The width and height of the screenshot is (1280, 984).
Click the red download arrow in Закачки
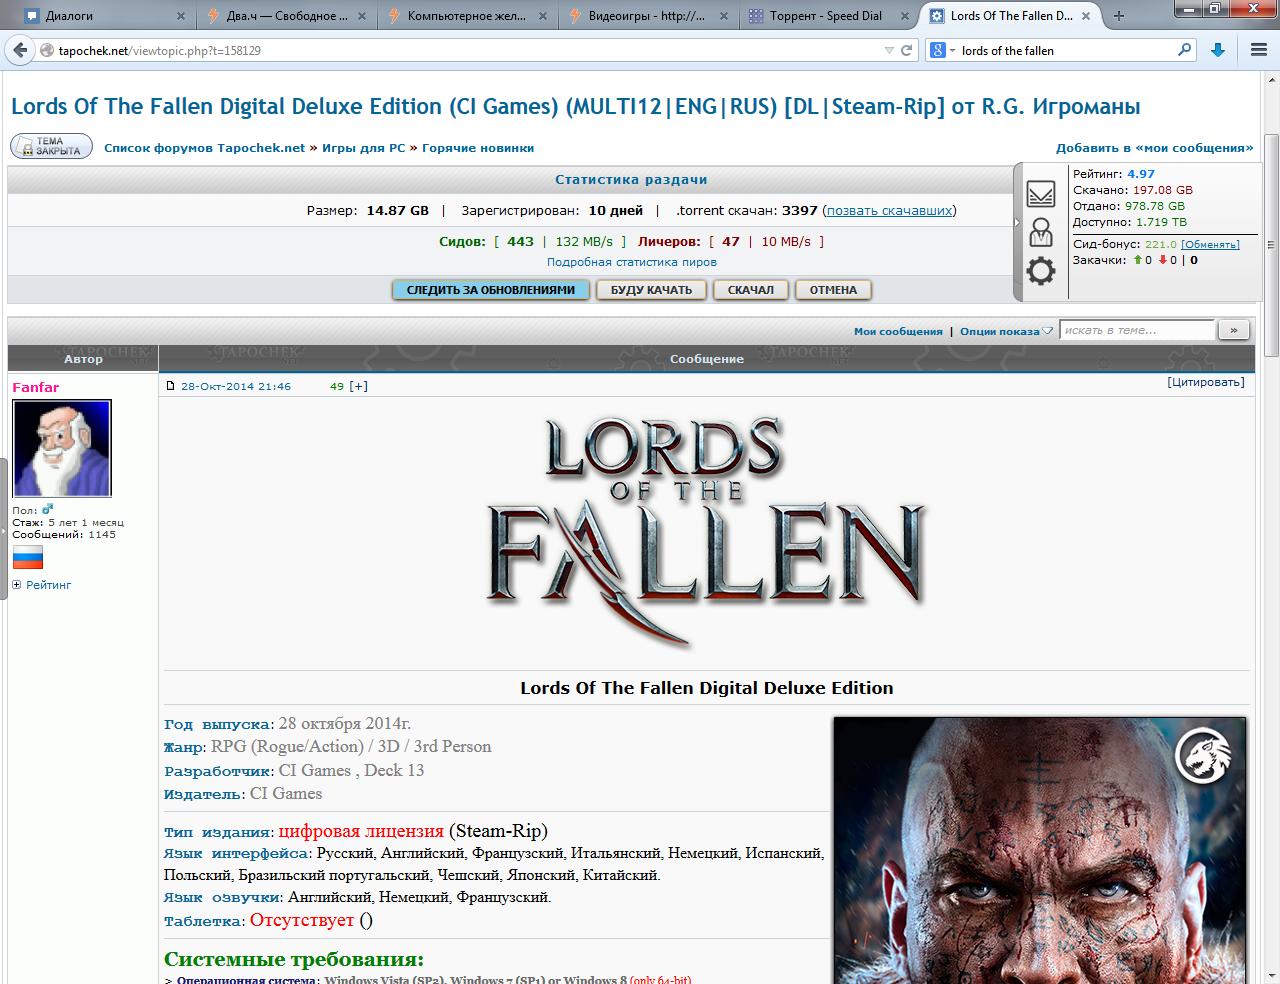tap(1162, 260)
